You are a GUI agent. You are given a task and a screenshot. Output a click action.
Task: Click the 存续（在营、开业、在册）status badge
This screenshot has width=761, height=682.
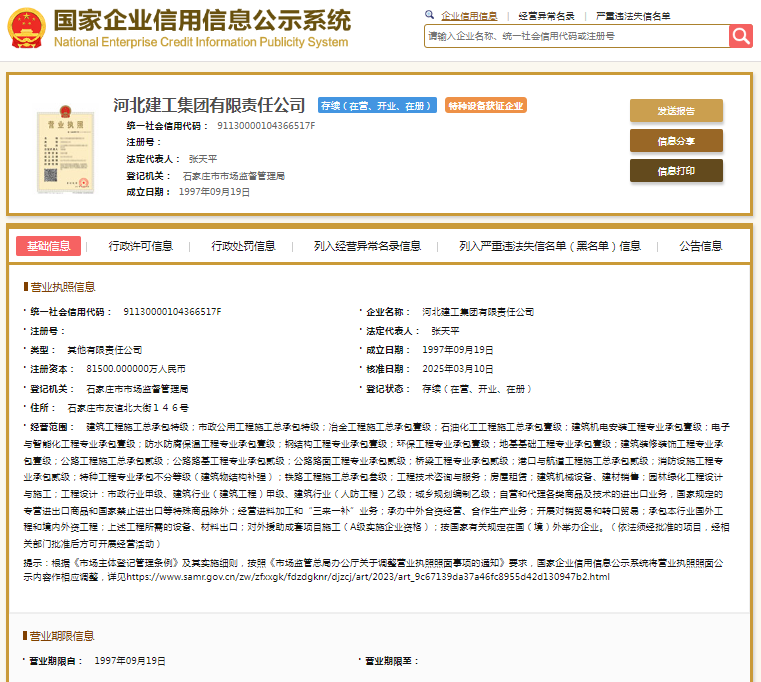[x=377, y=105]
